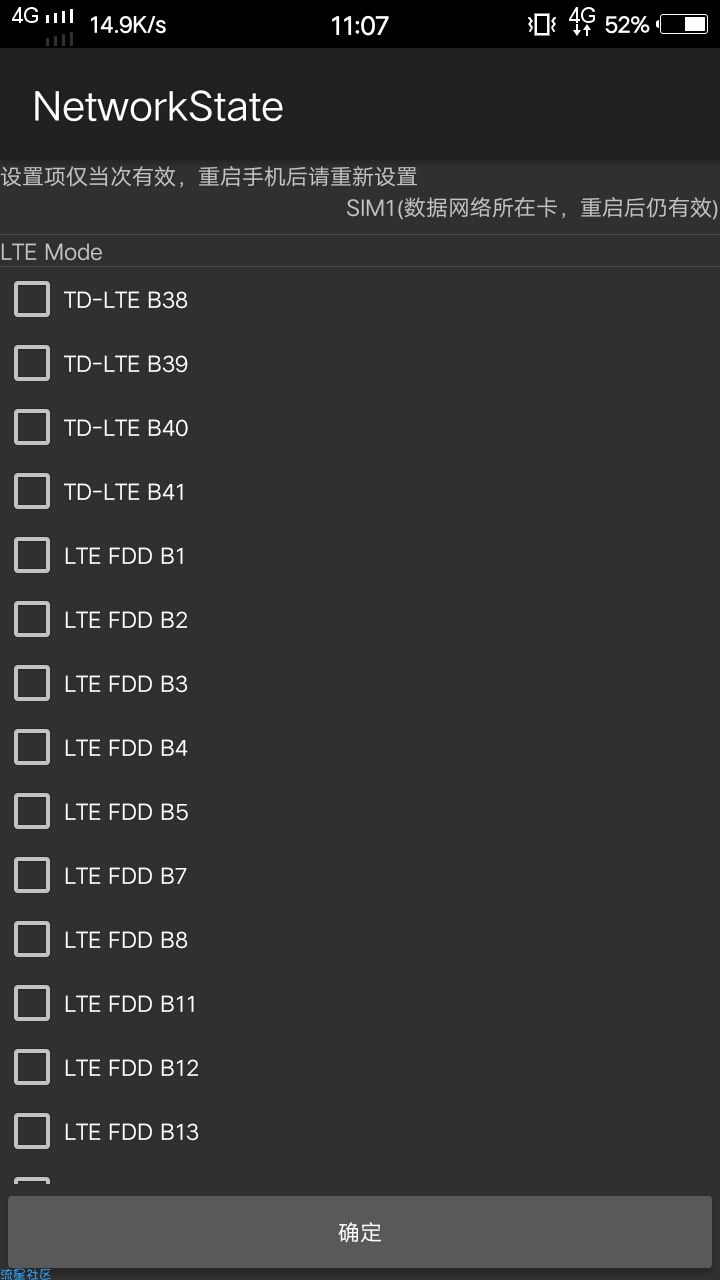
Task: Enable LTE FDD B1 band
Action: click(32, 555)
